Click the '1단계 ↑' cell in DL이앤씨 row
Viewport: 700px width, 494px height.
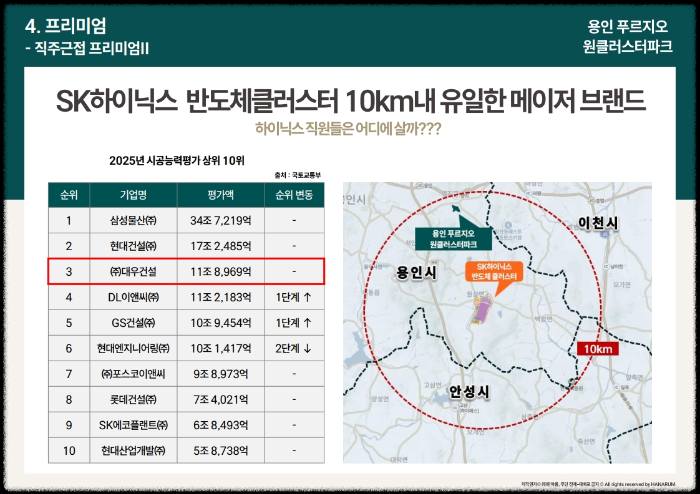click(x=294, y=297)
